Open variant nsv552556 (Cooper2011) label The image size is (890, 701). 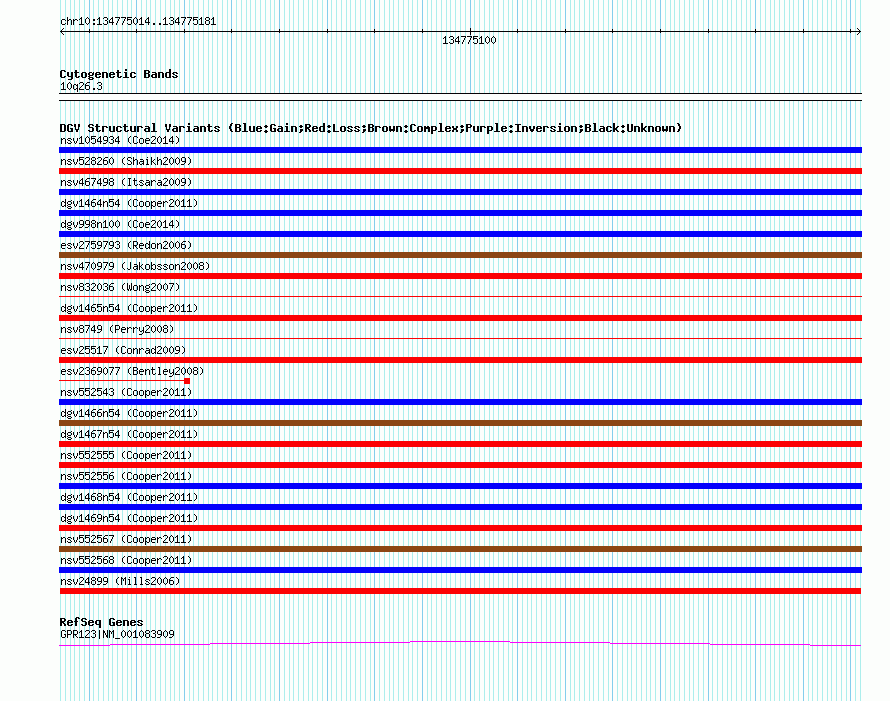pyautogui.click(x=126, y=476)
